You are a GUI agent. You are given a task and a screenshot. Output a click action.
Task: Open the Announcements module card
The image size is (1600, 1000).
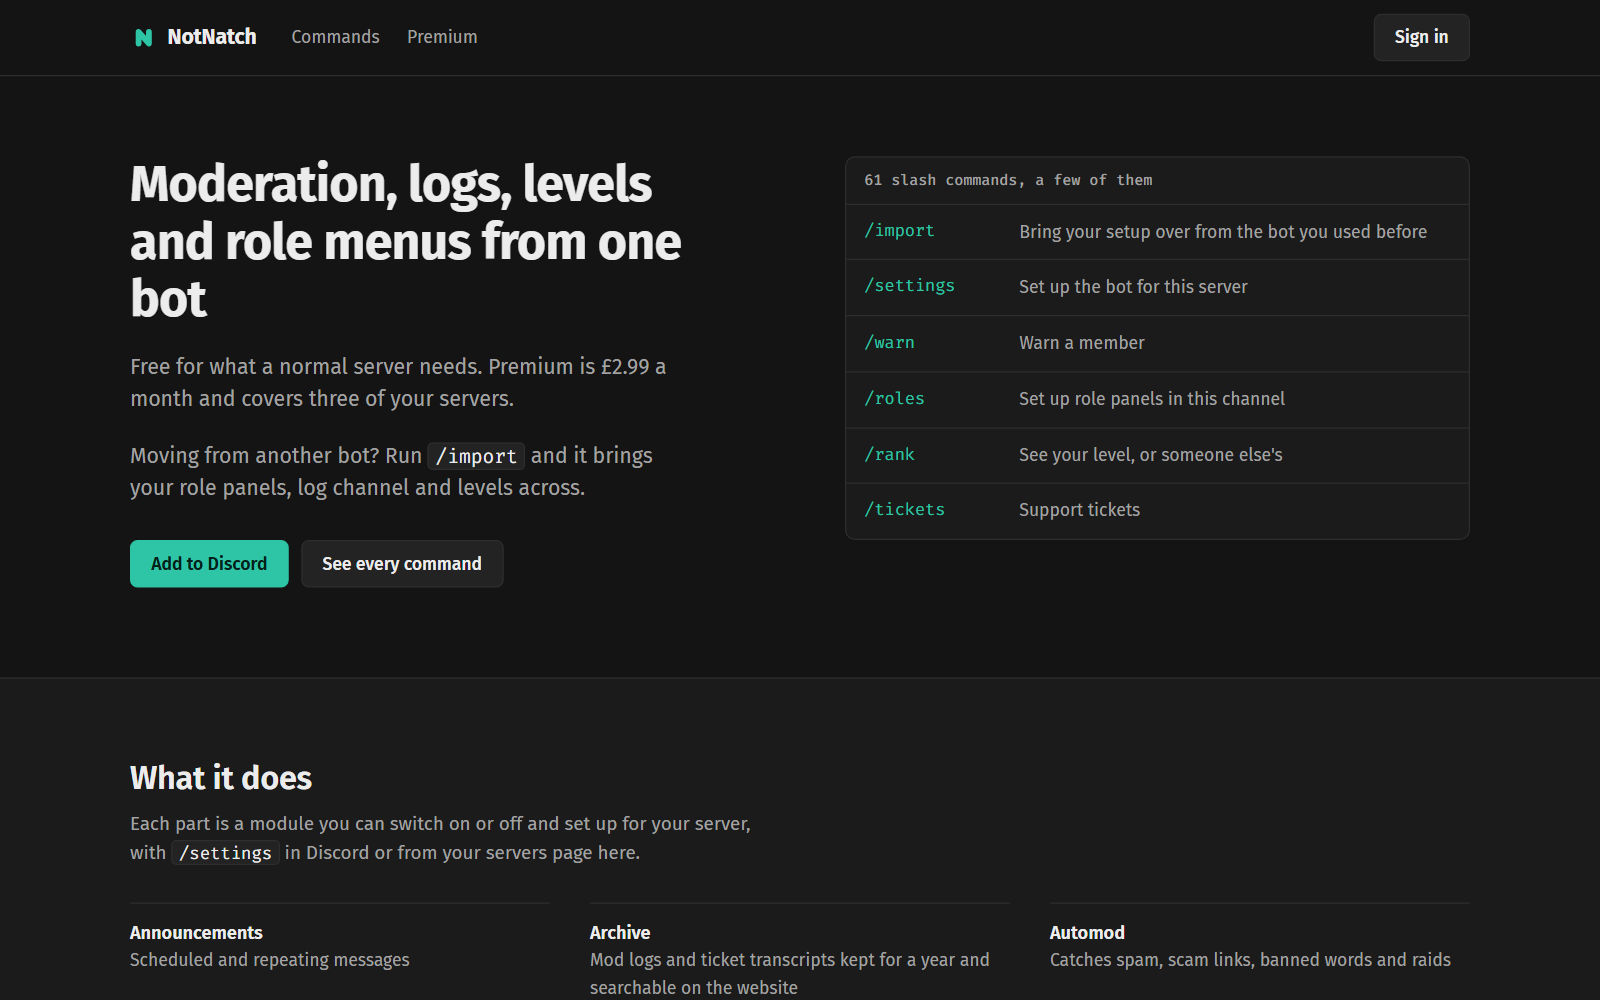[340, 946]
